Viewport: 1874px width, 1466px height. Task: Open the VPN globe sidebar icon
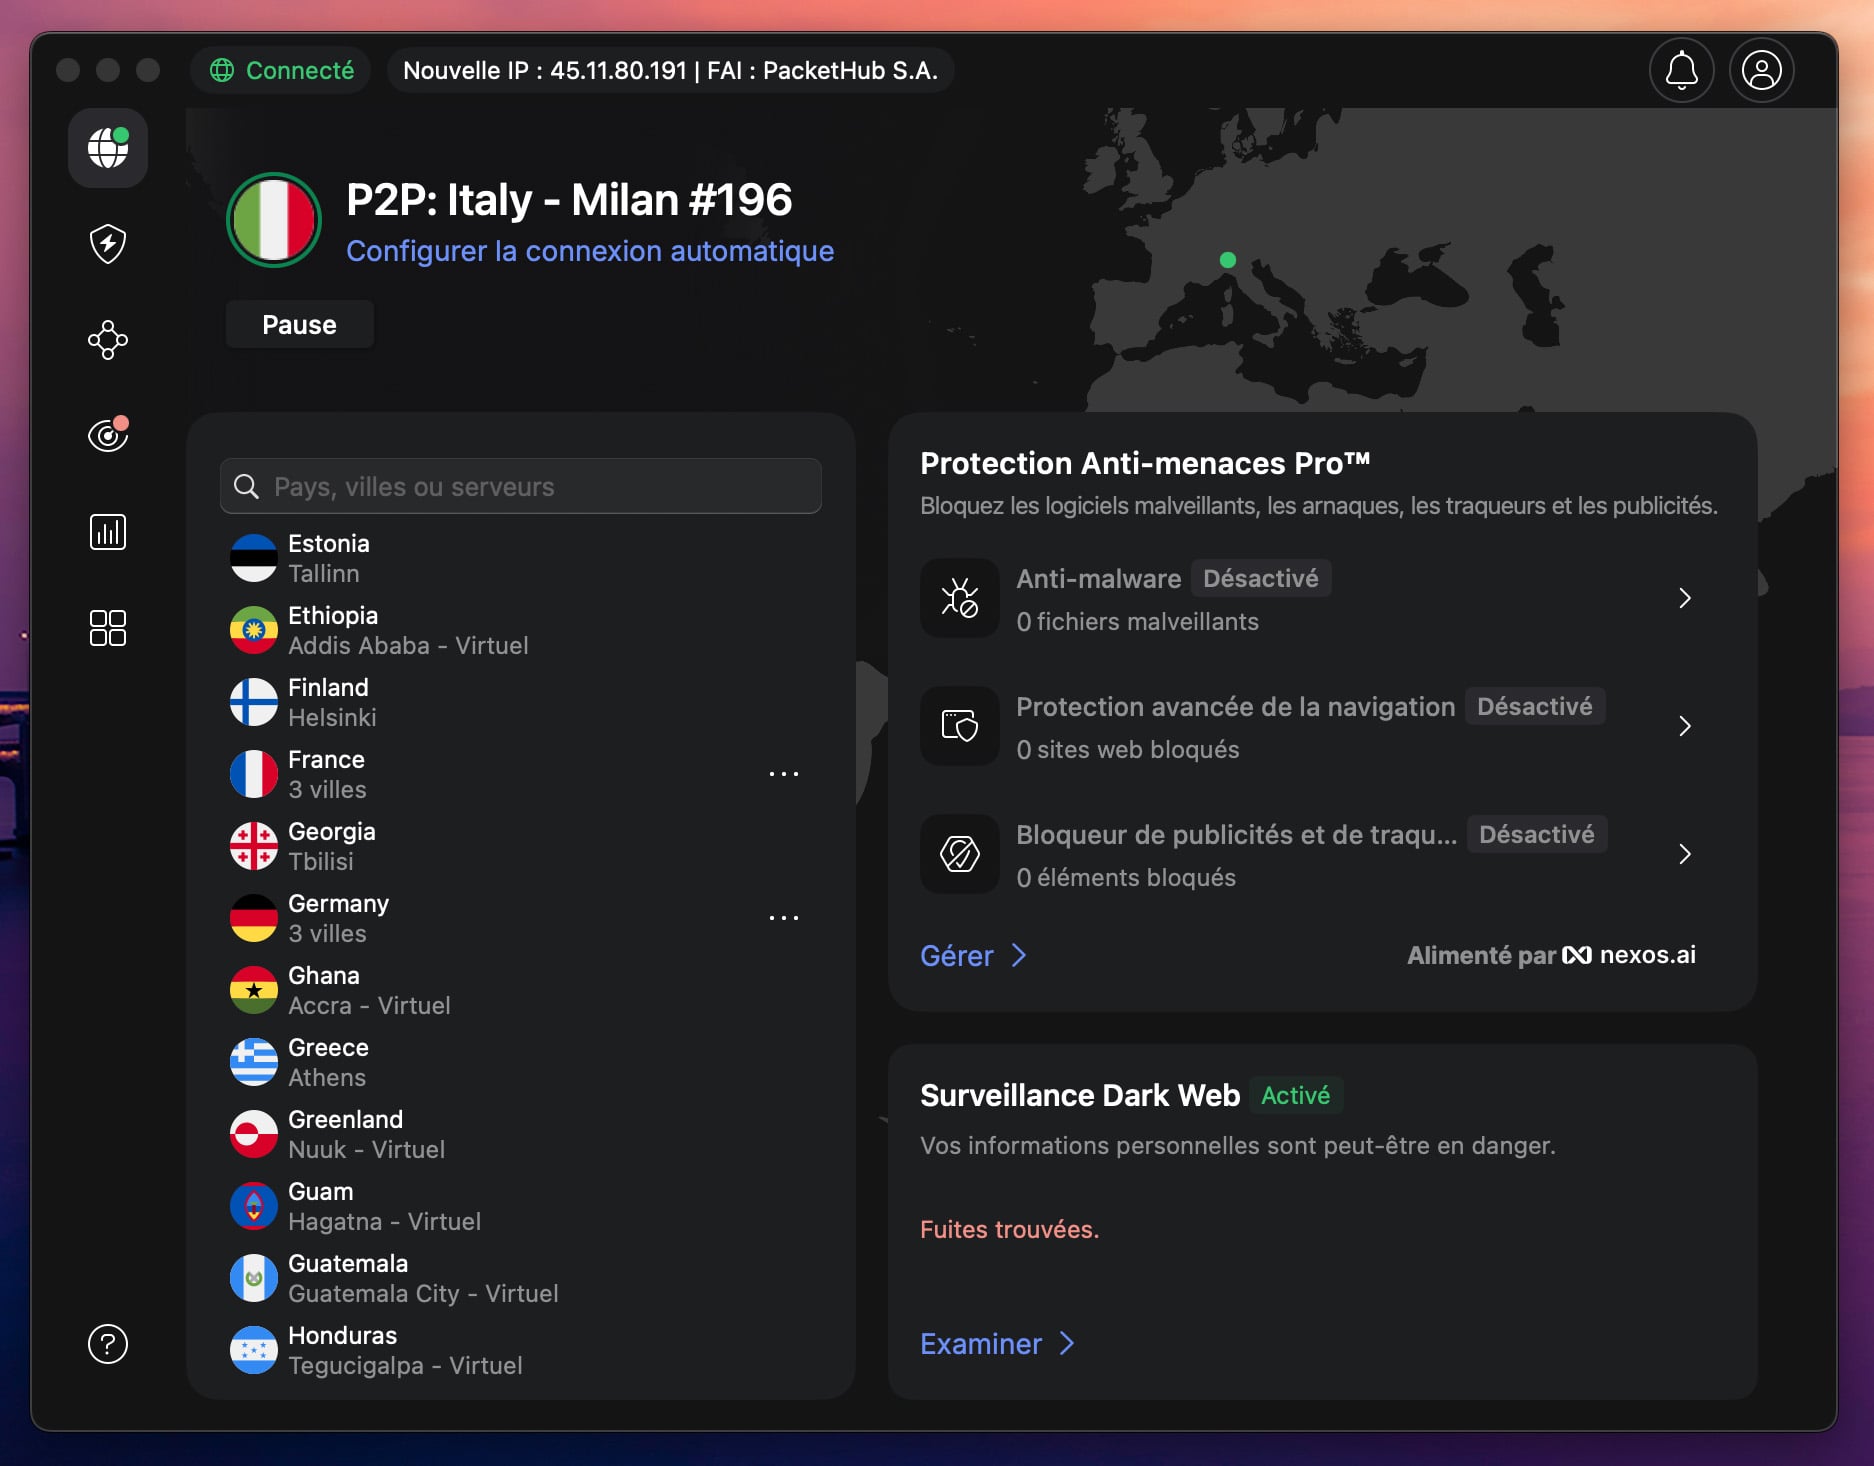pos(108,148)
